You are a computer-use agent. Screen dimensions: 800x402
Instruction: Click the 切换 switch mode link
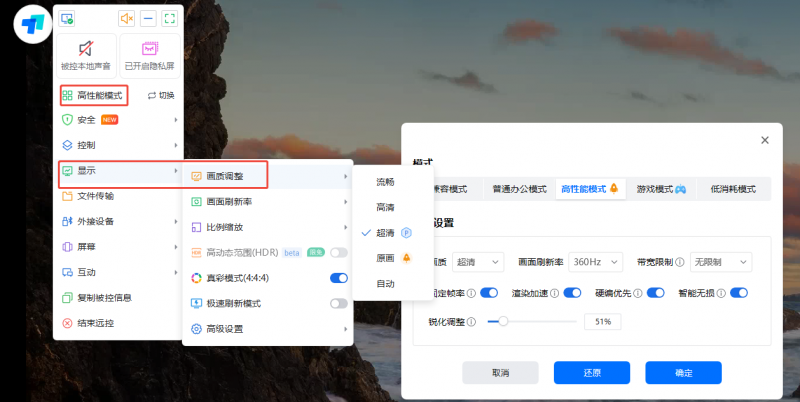[161, 95]
